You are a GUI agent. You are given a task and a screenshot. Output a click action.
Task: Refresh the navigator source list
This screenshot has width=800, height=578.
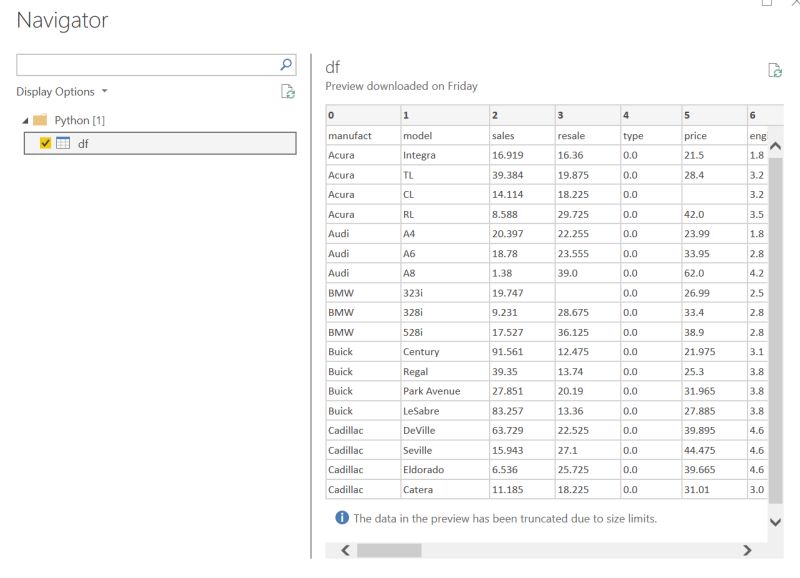tap(289, 91)
